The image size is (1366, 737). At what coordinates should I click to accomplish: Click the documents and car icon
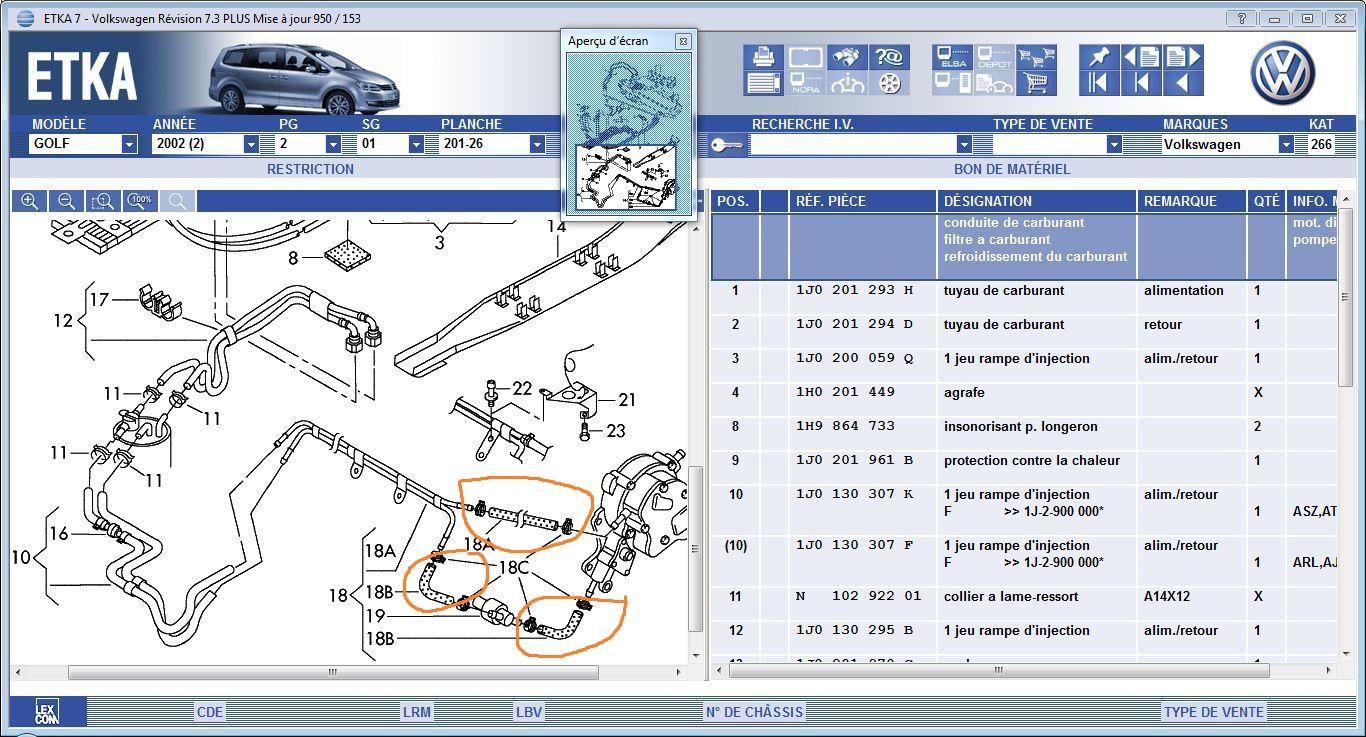(x=994, y=83)
